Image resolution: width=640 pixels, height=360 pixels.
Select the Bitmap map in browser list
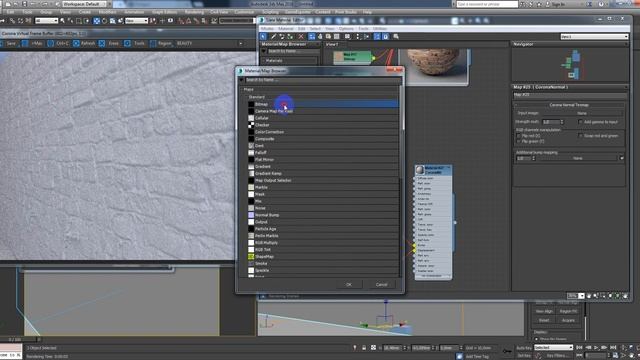pos(322,104)
